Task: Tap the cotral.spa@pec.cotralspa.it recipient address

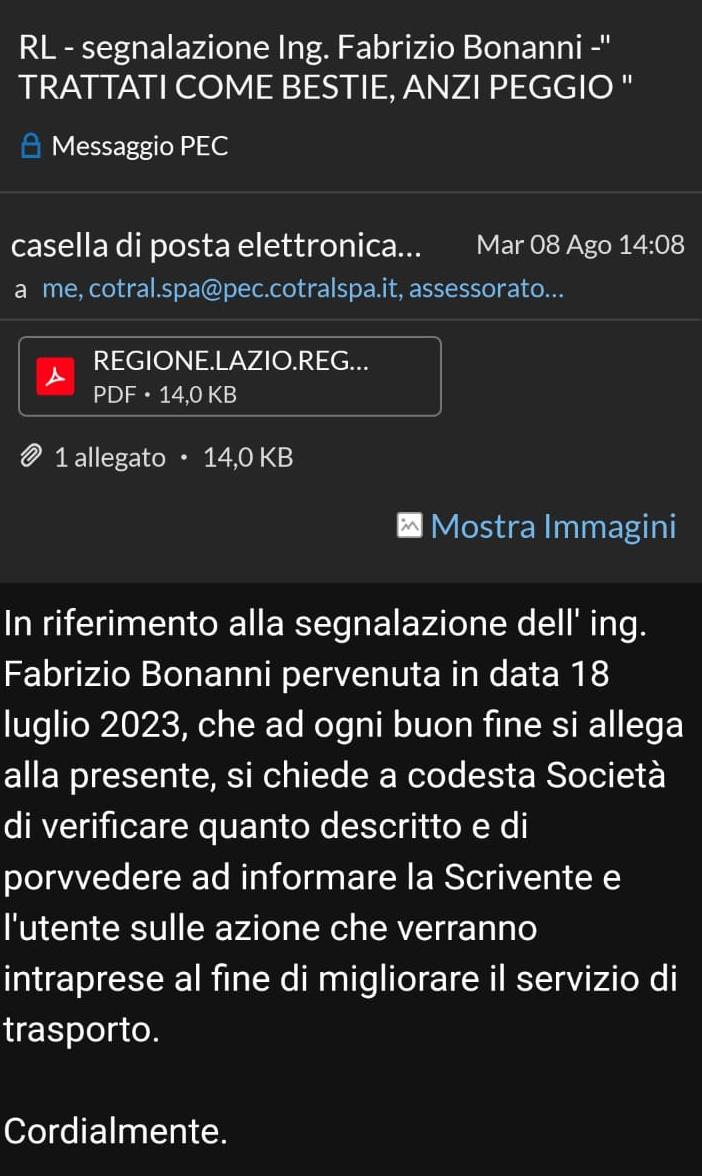Action: pos(244,289)
